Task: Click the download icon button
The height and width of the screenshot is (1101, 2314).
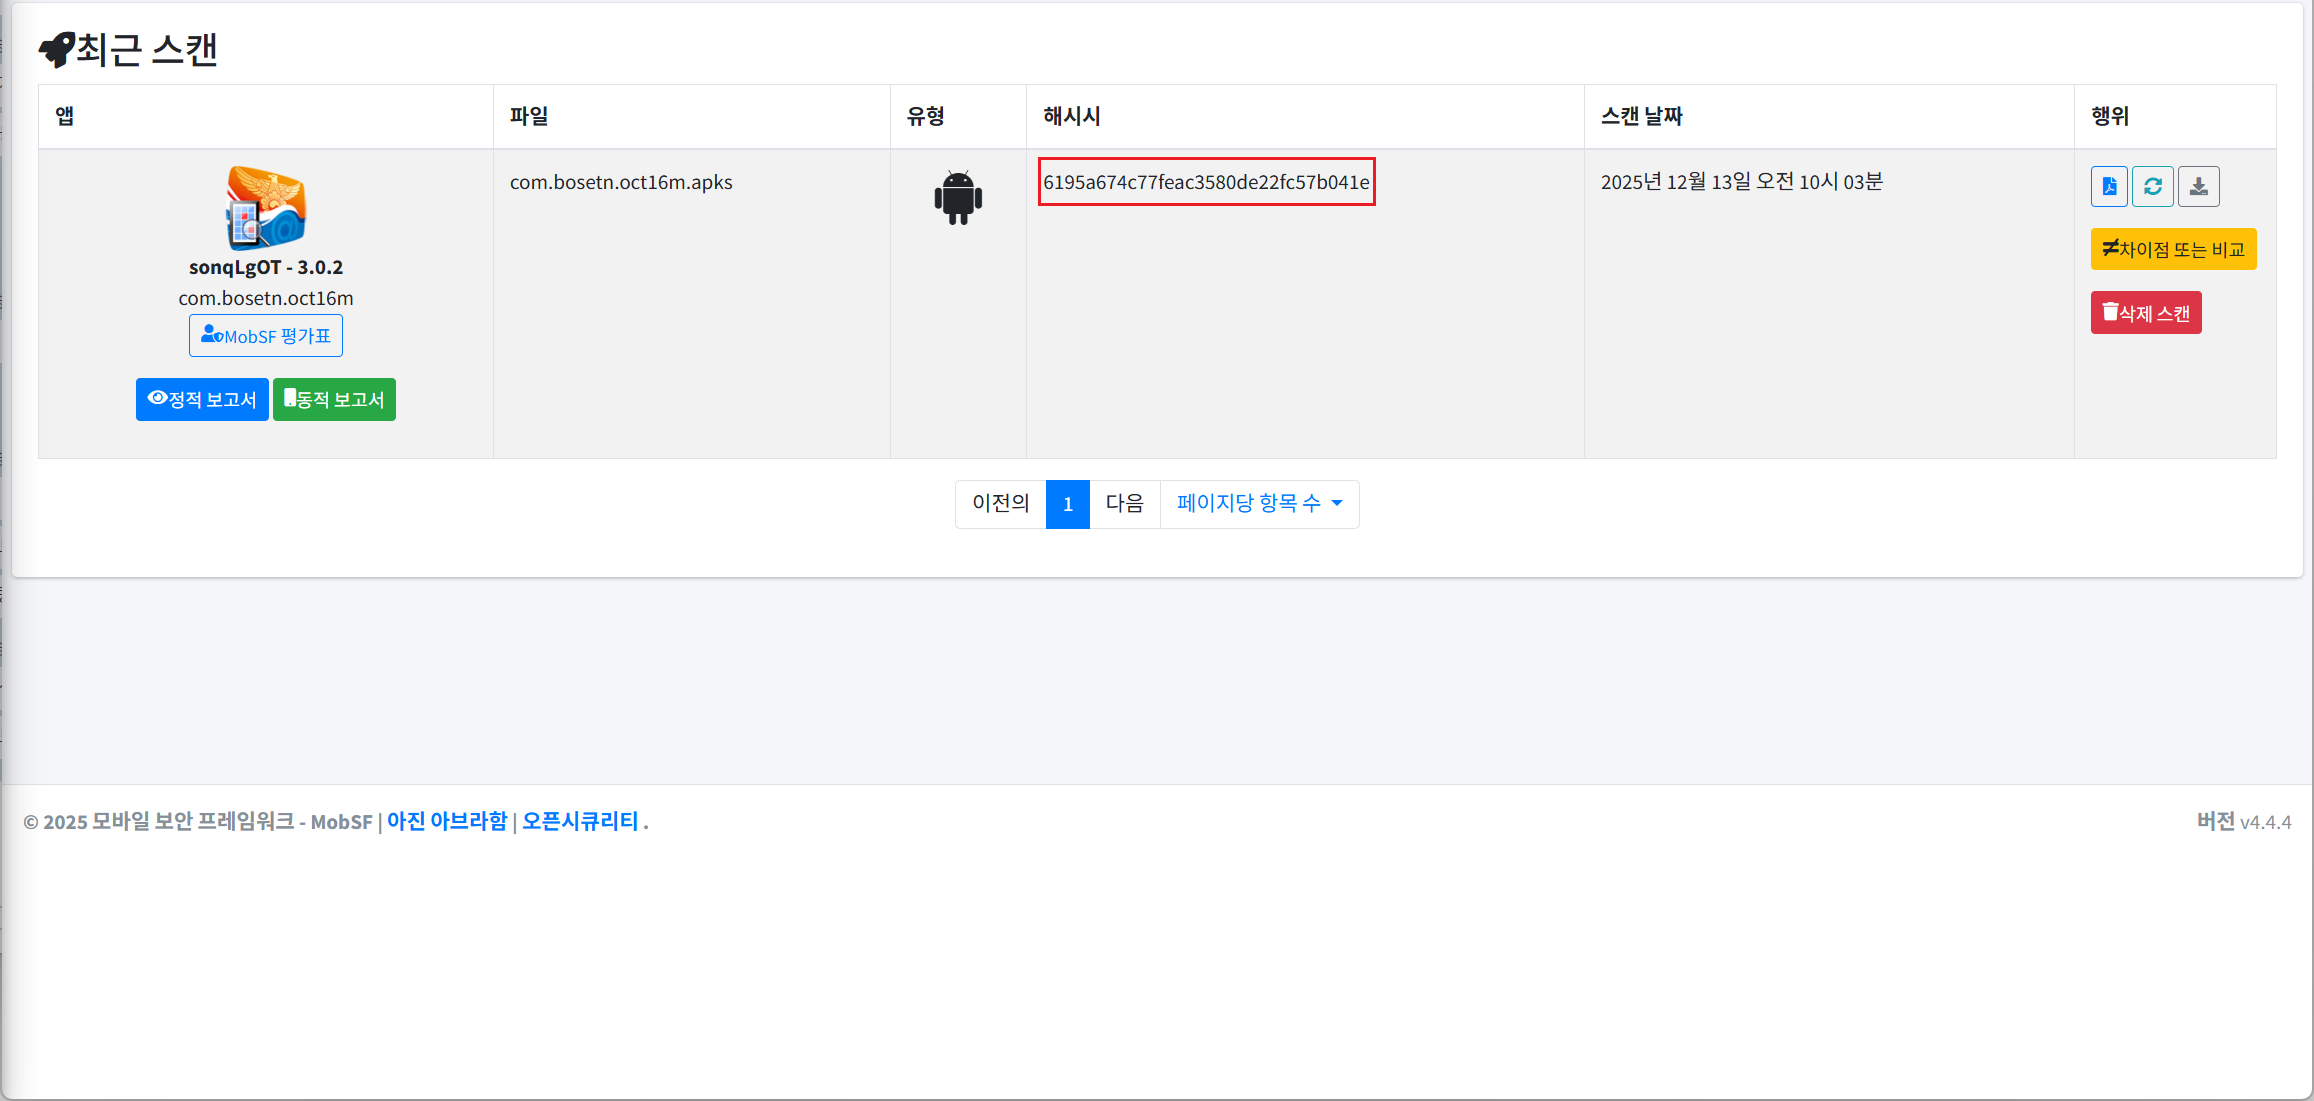Action: [x=2198, y=187]
